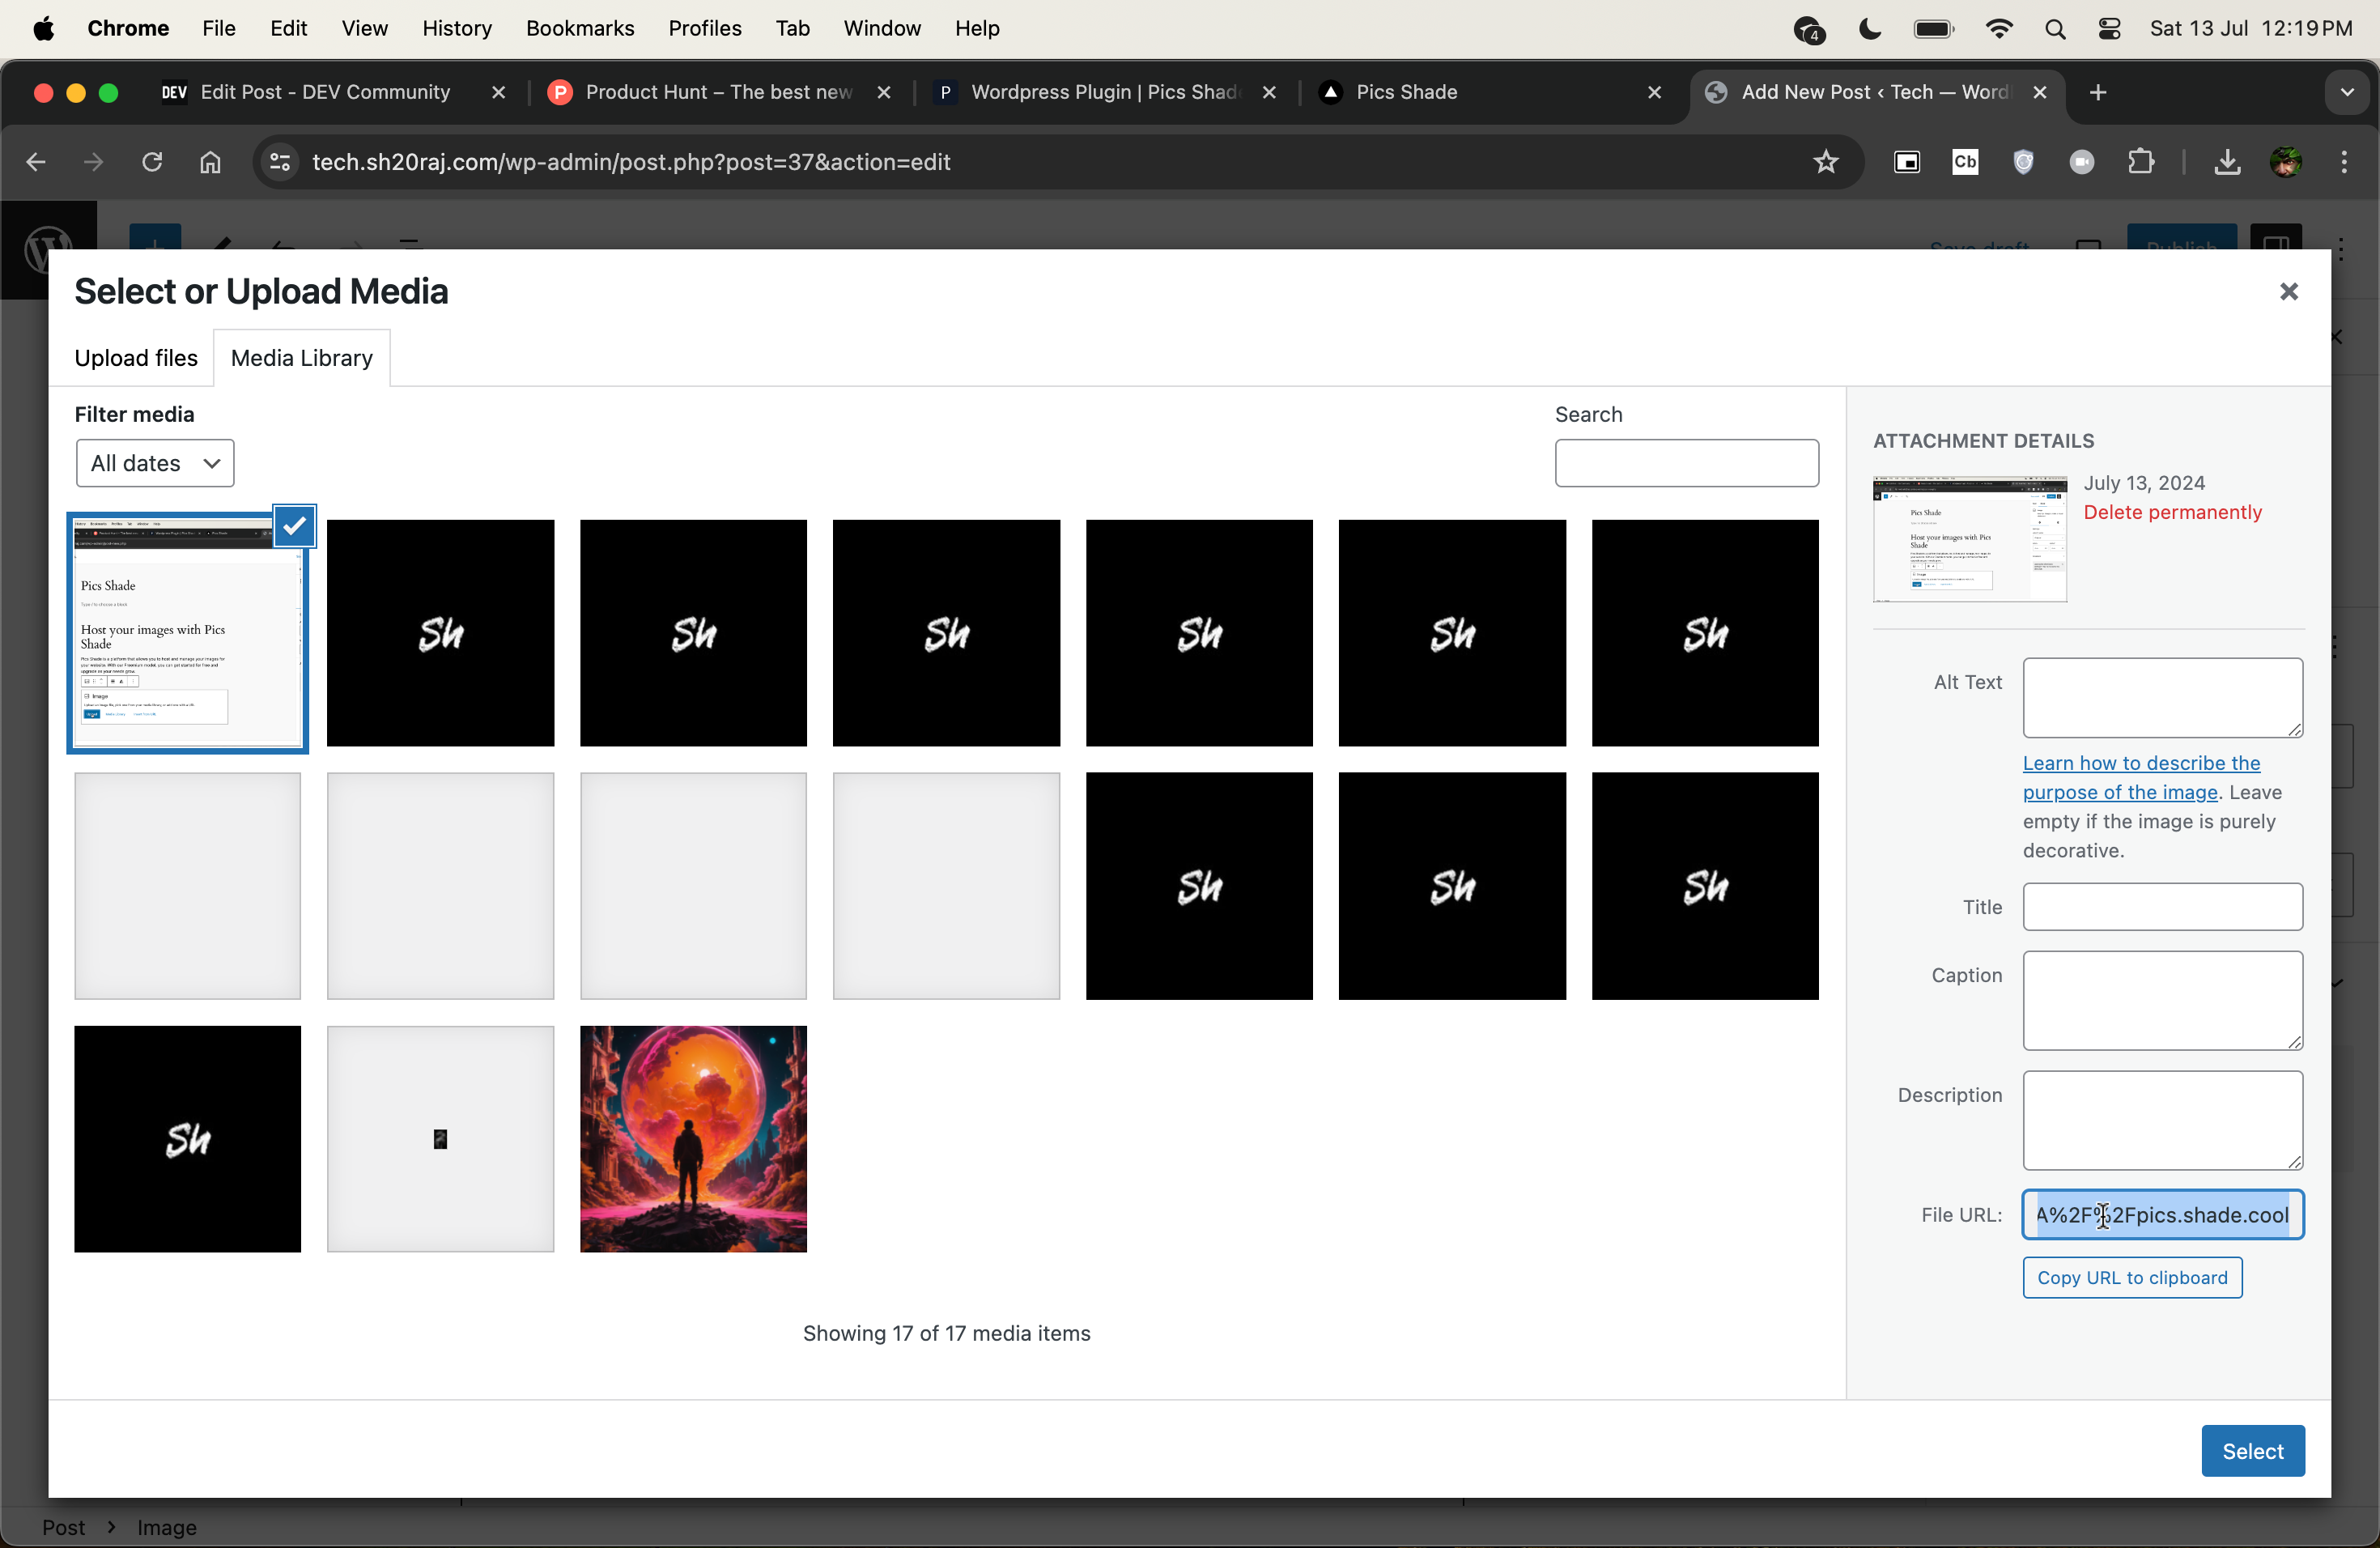The height and width of the screenshot is (1548, 2380).
Task: Click the shield extension icon
Action: (x=2023, y=162)
